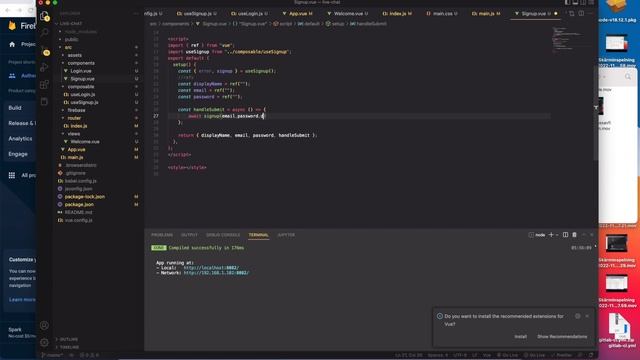Split the terminal panel
Viewport: 640px width, 360px height.
565,235
